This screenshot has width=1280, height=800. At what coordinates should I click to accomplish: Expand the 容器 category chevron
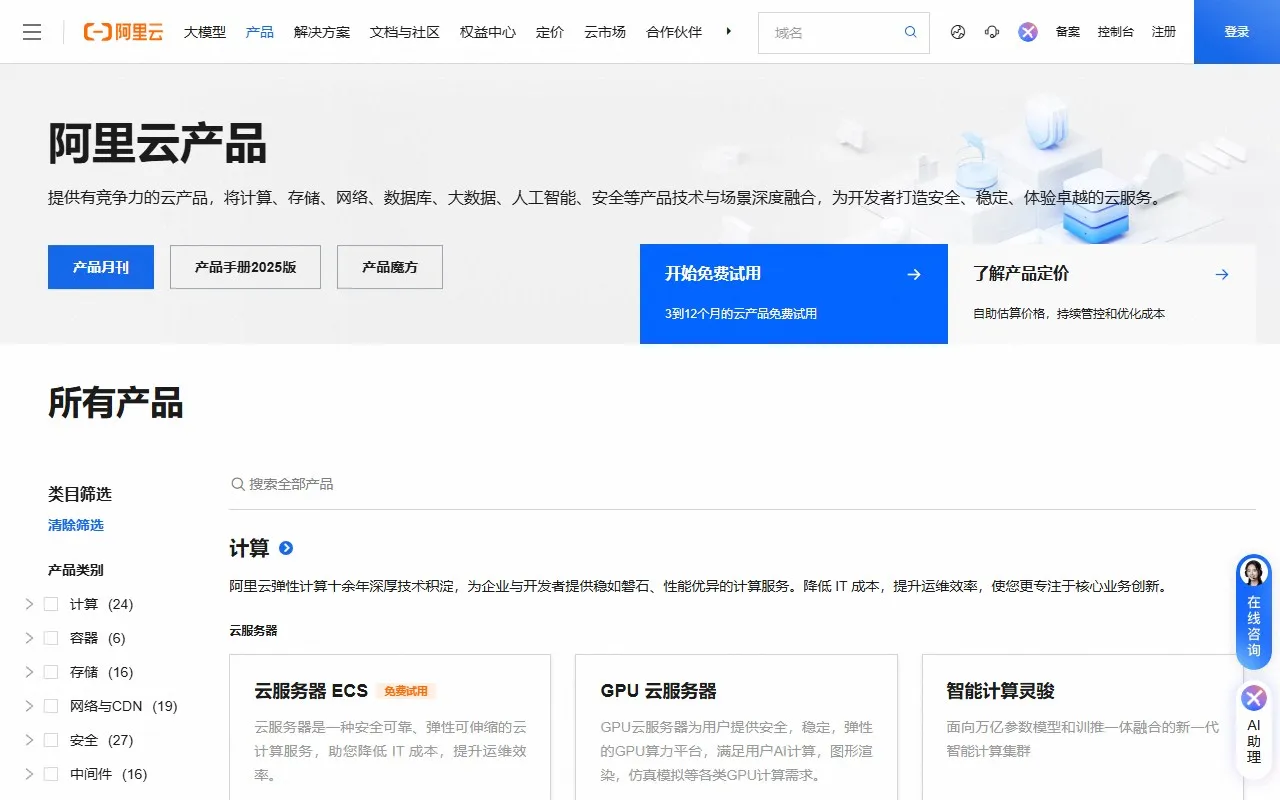tap(28, 638)
